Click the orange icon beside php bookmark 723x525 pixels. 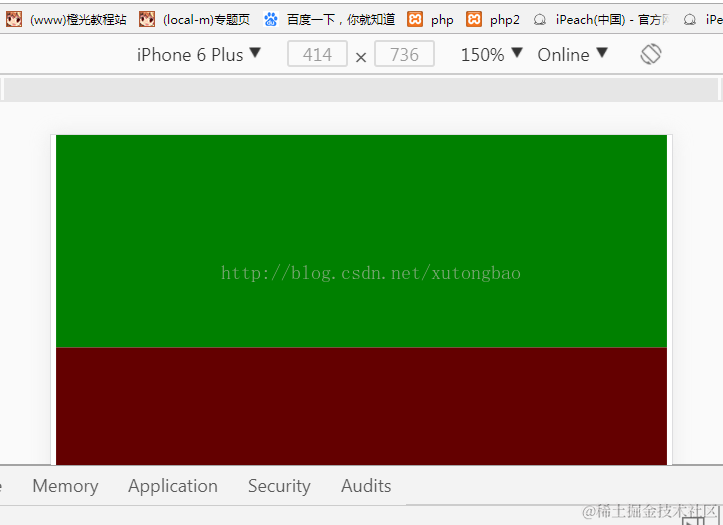[415, 19]
